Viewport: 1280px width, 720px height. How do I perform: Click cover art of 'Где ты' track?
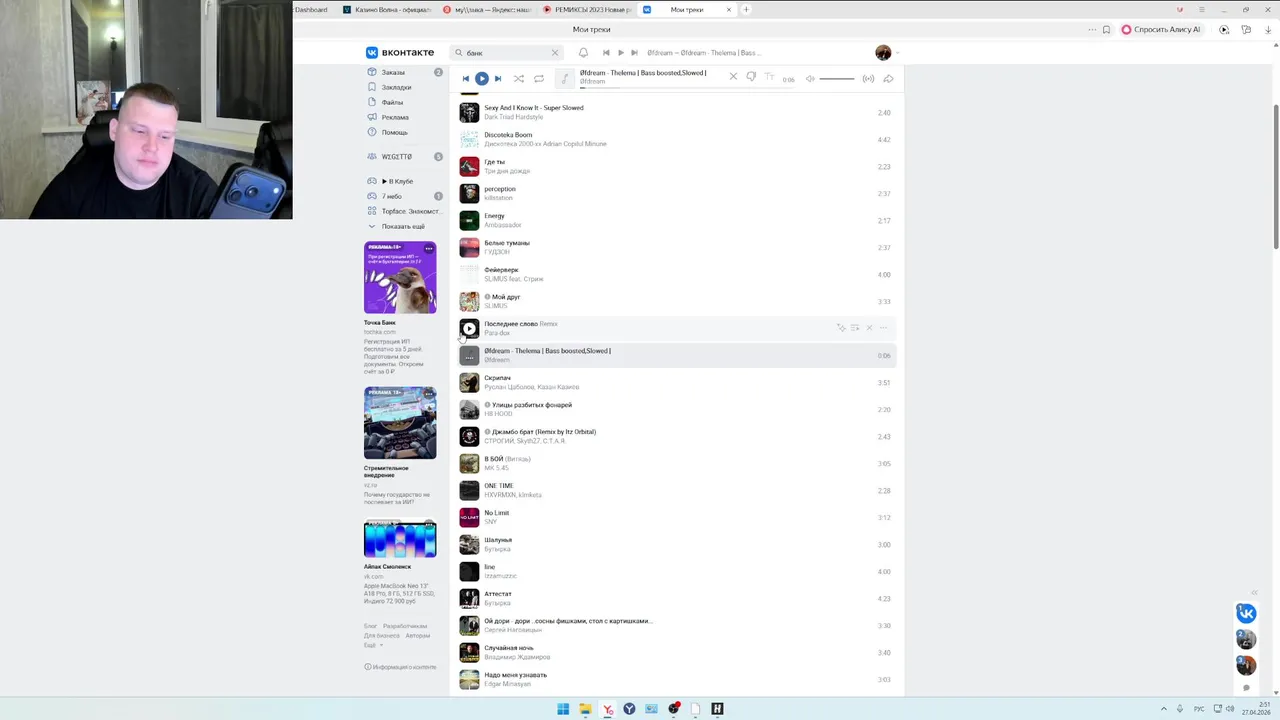[469, 166]
